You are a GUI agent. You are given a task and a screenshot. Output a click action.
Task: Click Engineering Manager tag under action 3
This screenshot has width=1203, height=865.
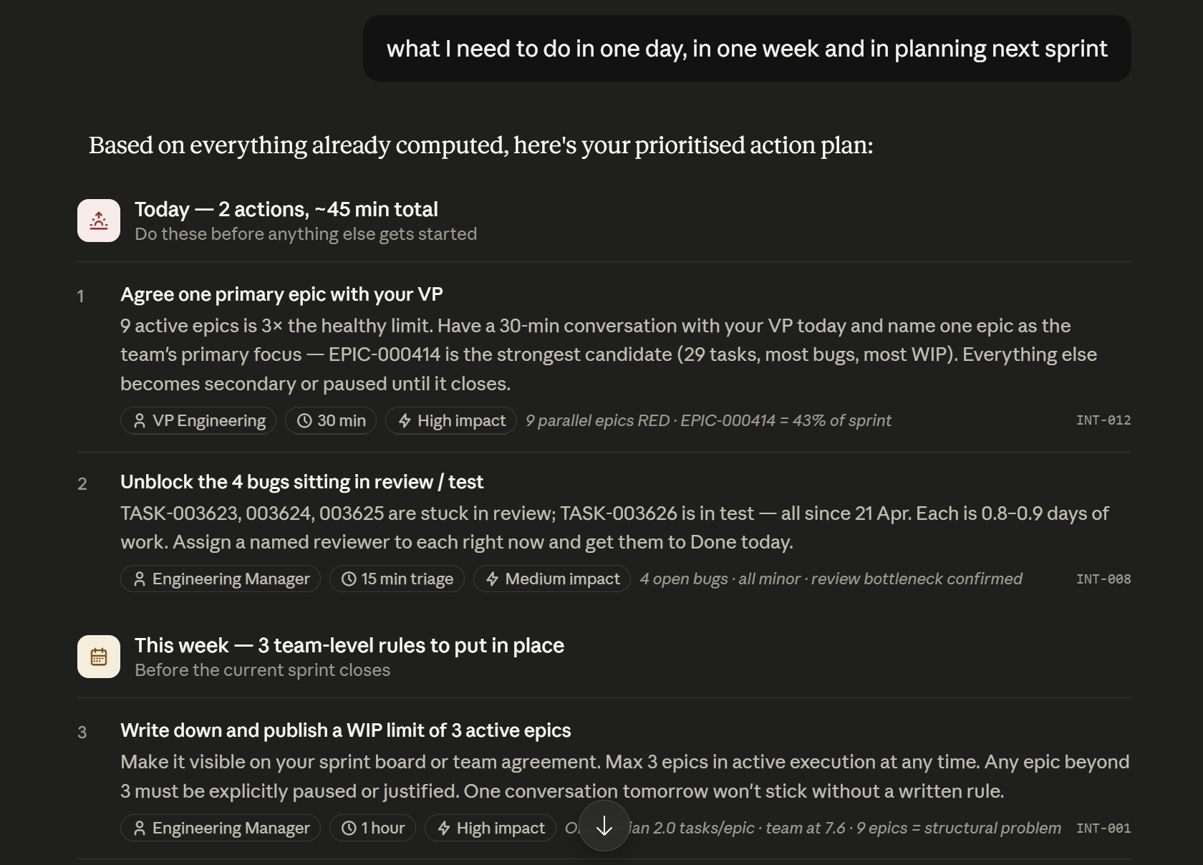pos(221,828)
